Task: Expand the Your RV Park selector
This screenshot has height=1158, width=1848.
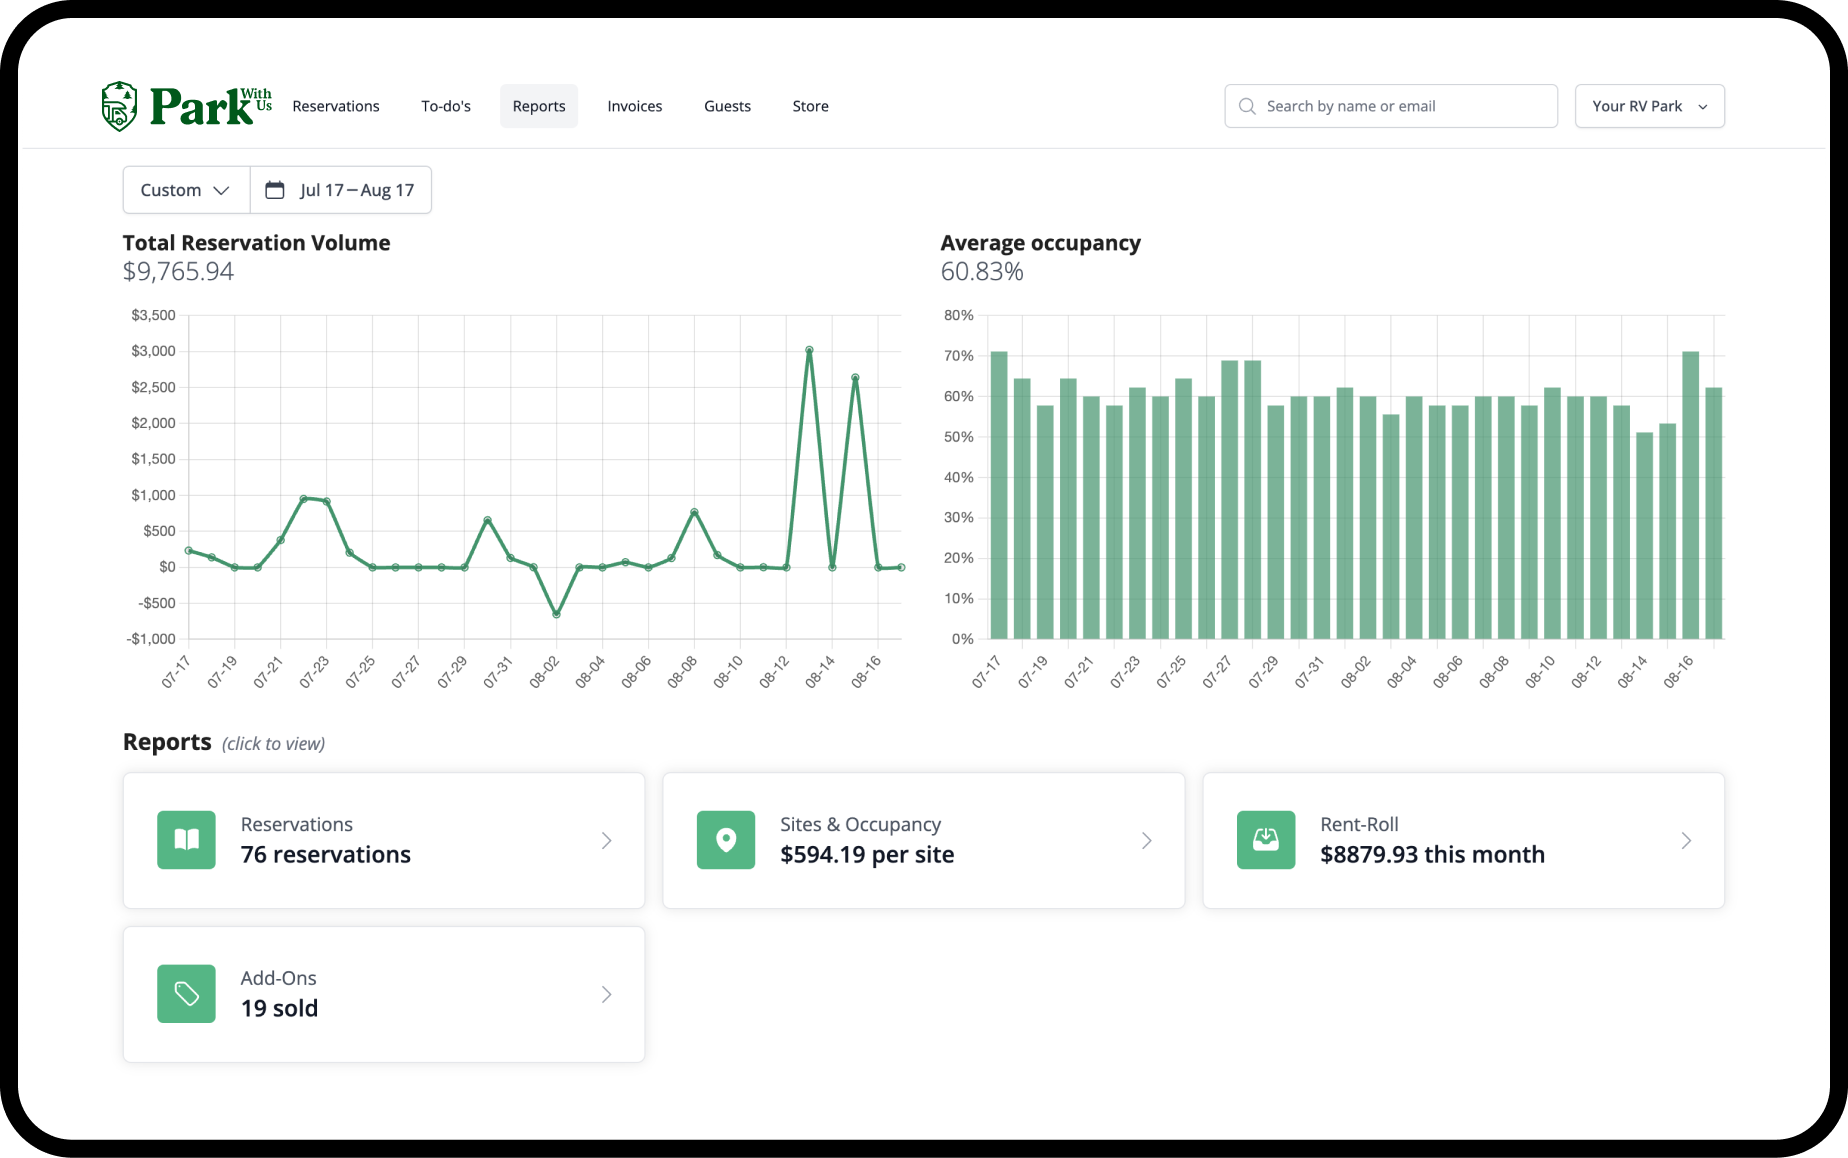Action: point(1649,106)
